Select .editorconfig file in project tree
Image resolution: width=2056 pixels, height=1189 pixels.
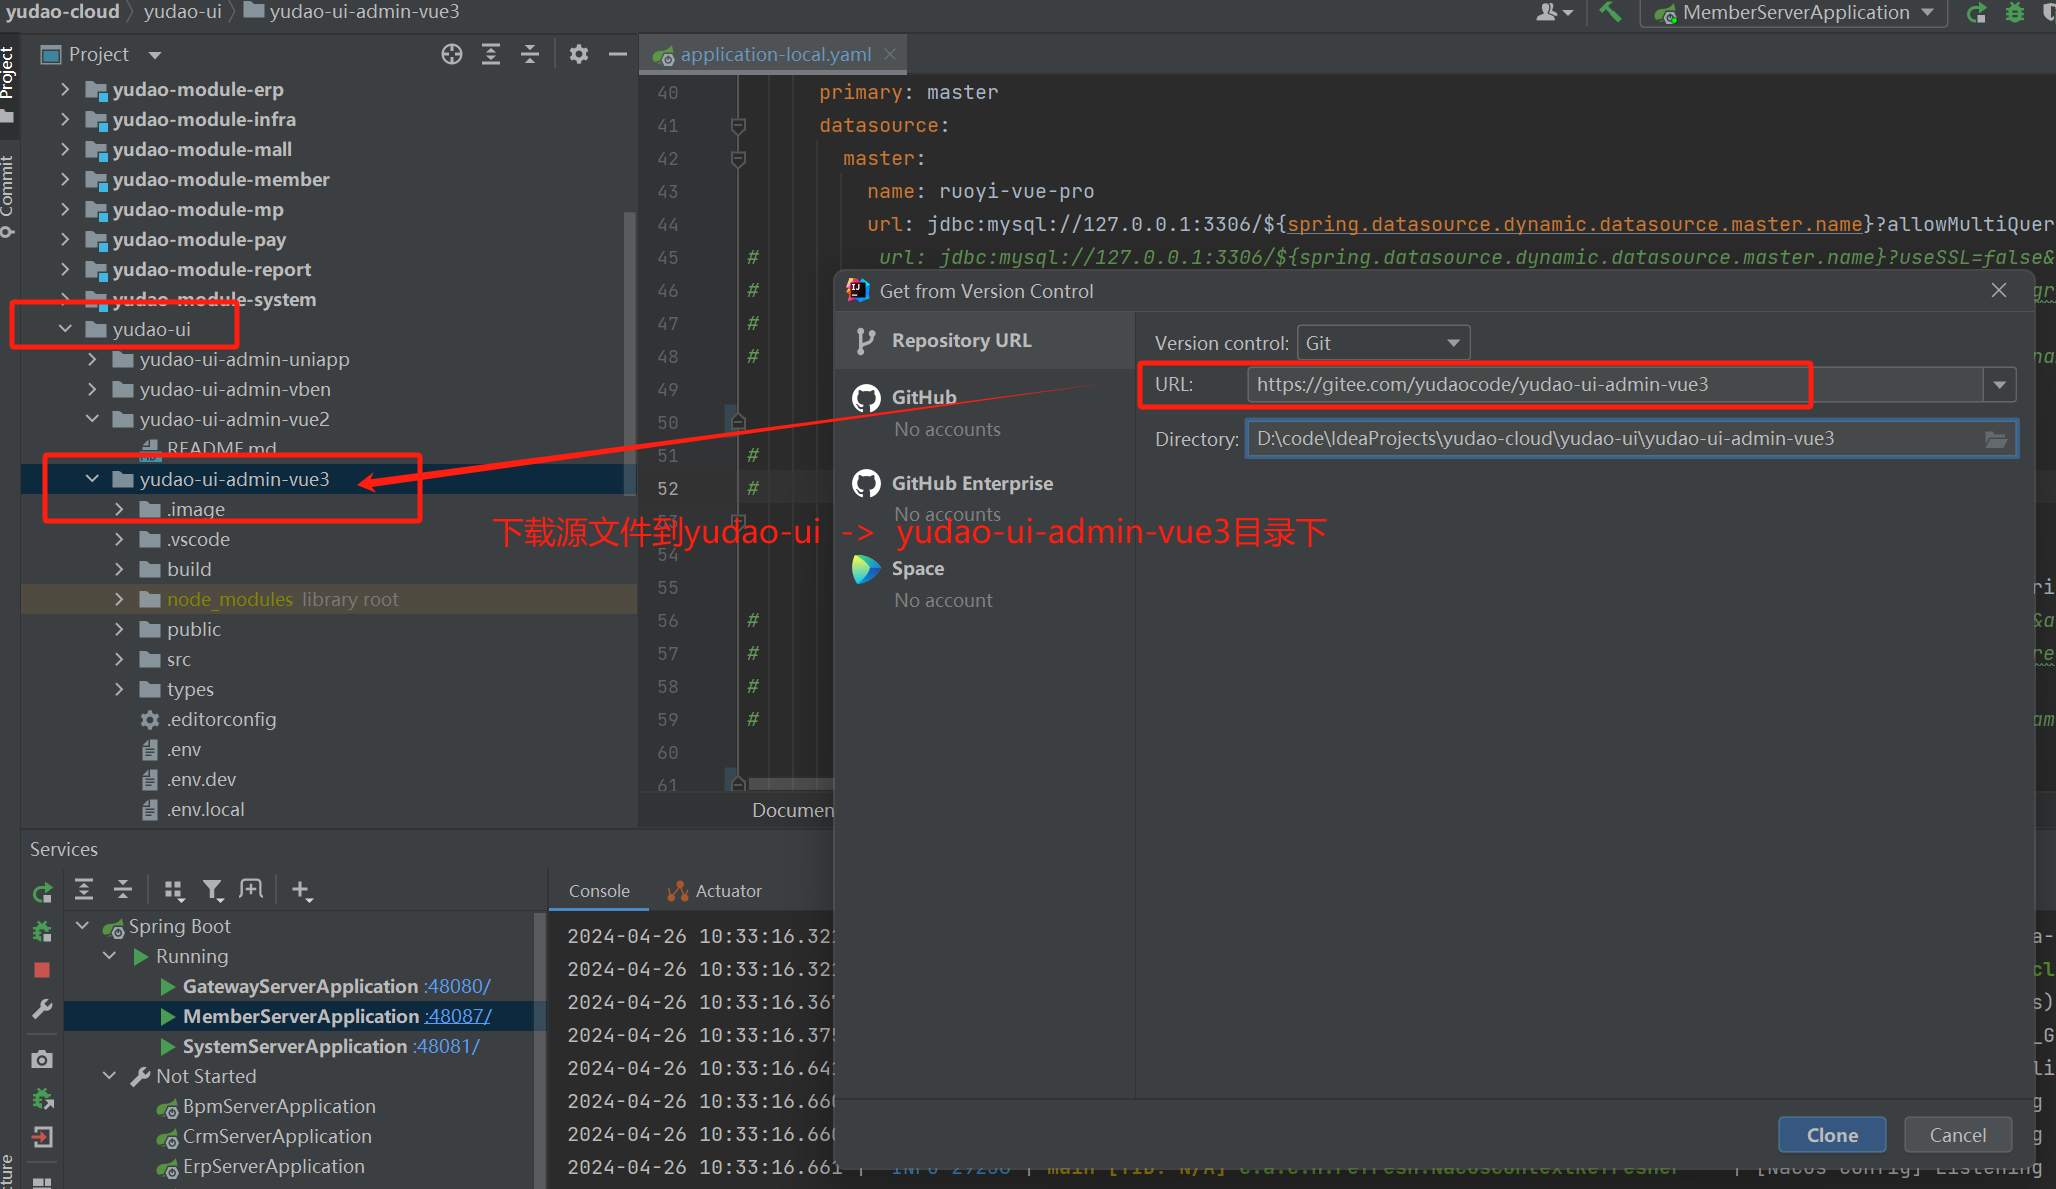pyautogui.click(x=221, y=719)
